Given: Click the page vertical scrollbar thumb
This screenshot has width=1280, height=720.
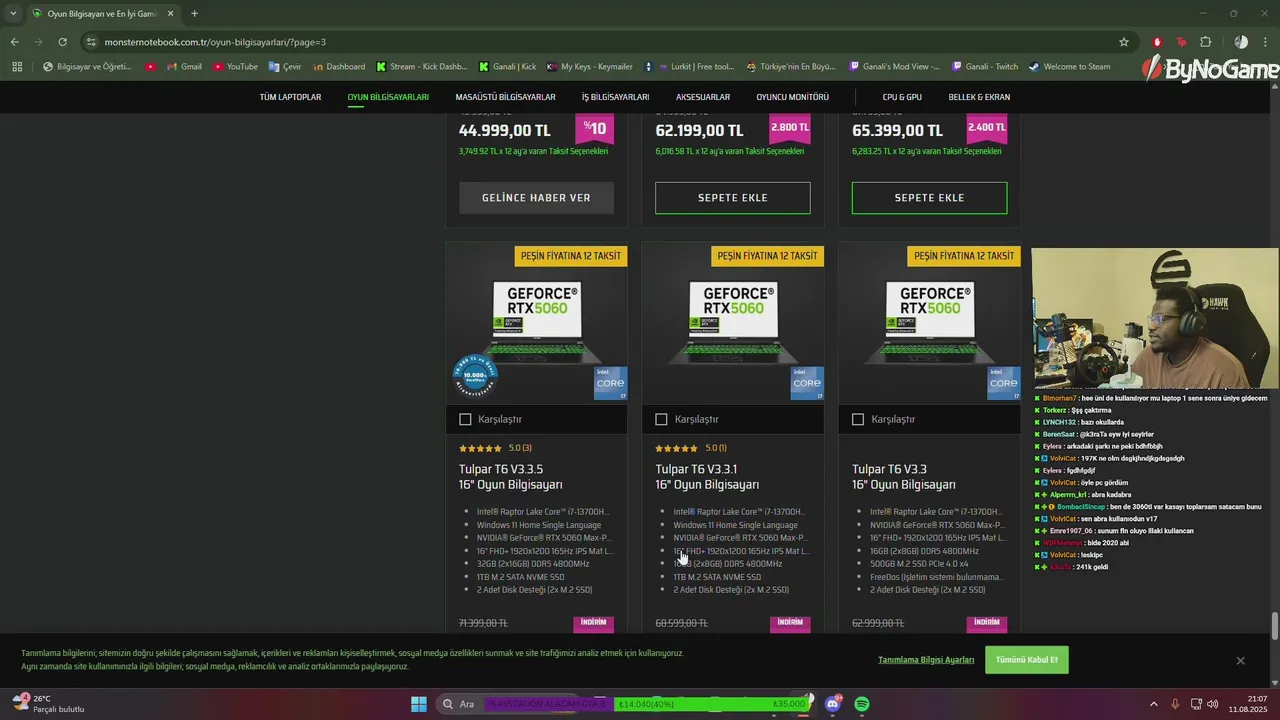Looking at the screenshot, I should 1275,626.
